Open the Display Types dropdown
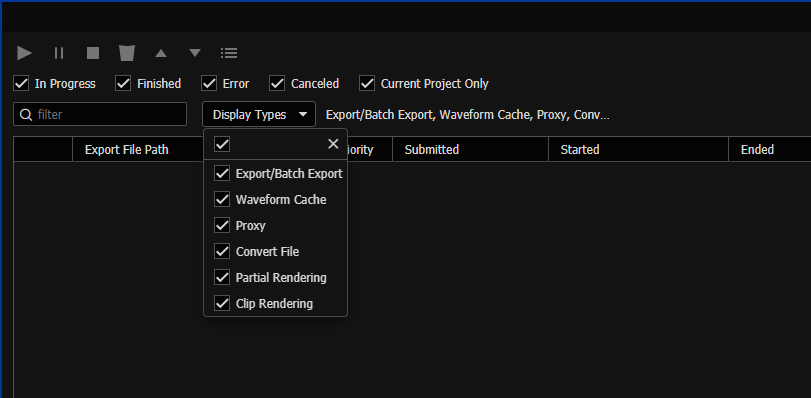This screenshot has width=811, height=398. pyautogui.click(x=259, y=114)
